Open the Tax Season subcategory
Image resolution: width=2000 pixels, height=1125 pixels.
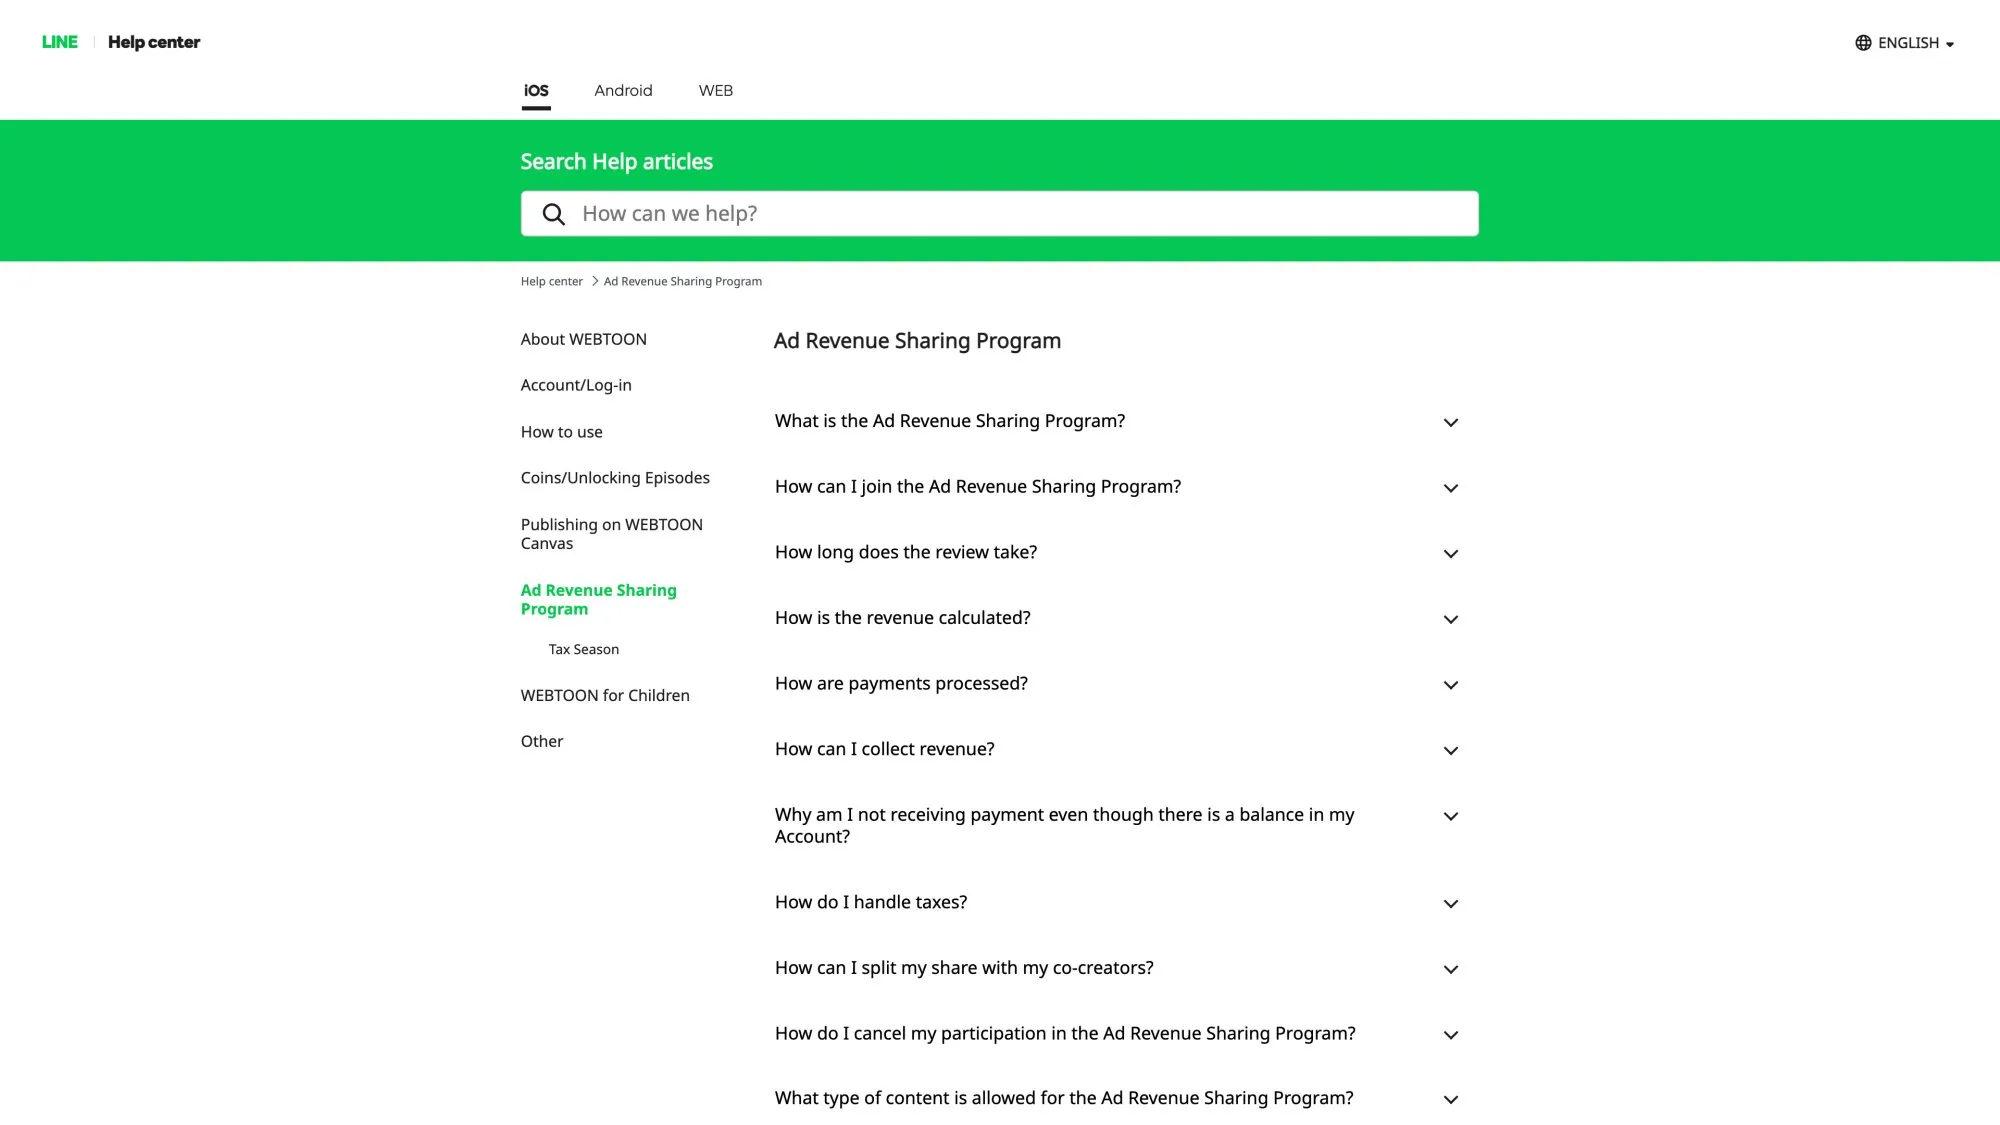coord(583,649)
